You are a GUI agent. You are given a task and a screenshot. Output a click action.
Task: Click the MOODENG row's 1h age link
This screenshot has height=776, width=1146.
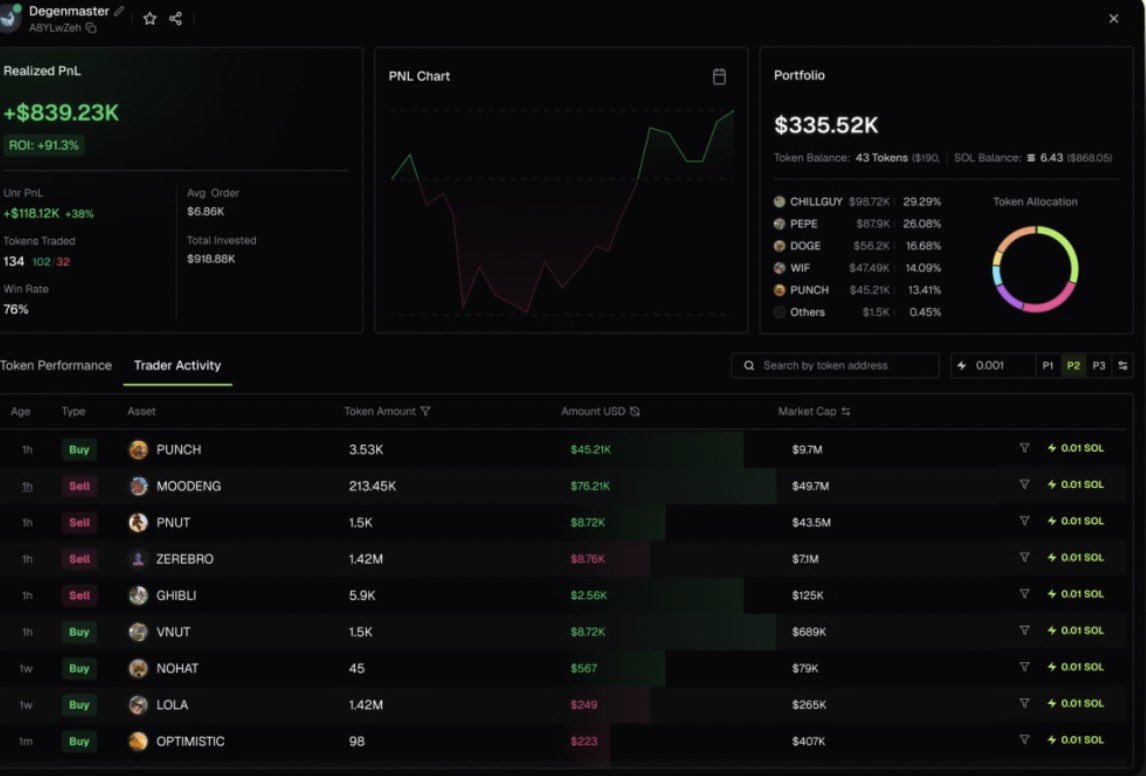click(x=27, y=487)
